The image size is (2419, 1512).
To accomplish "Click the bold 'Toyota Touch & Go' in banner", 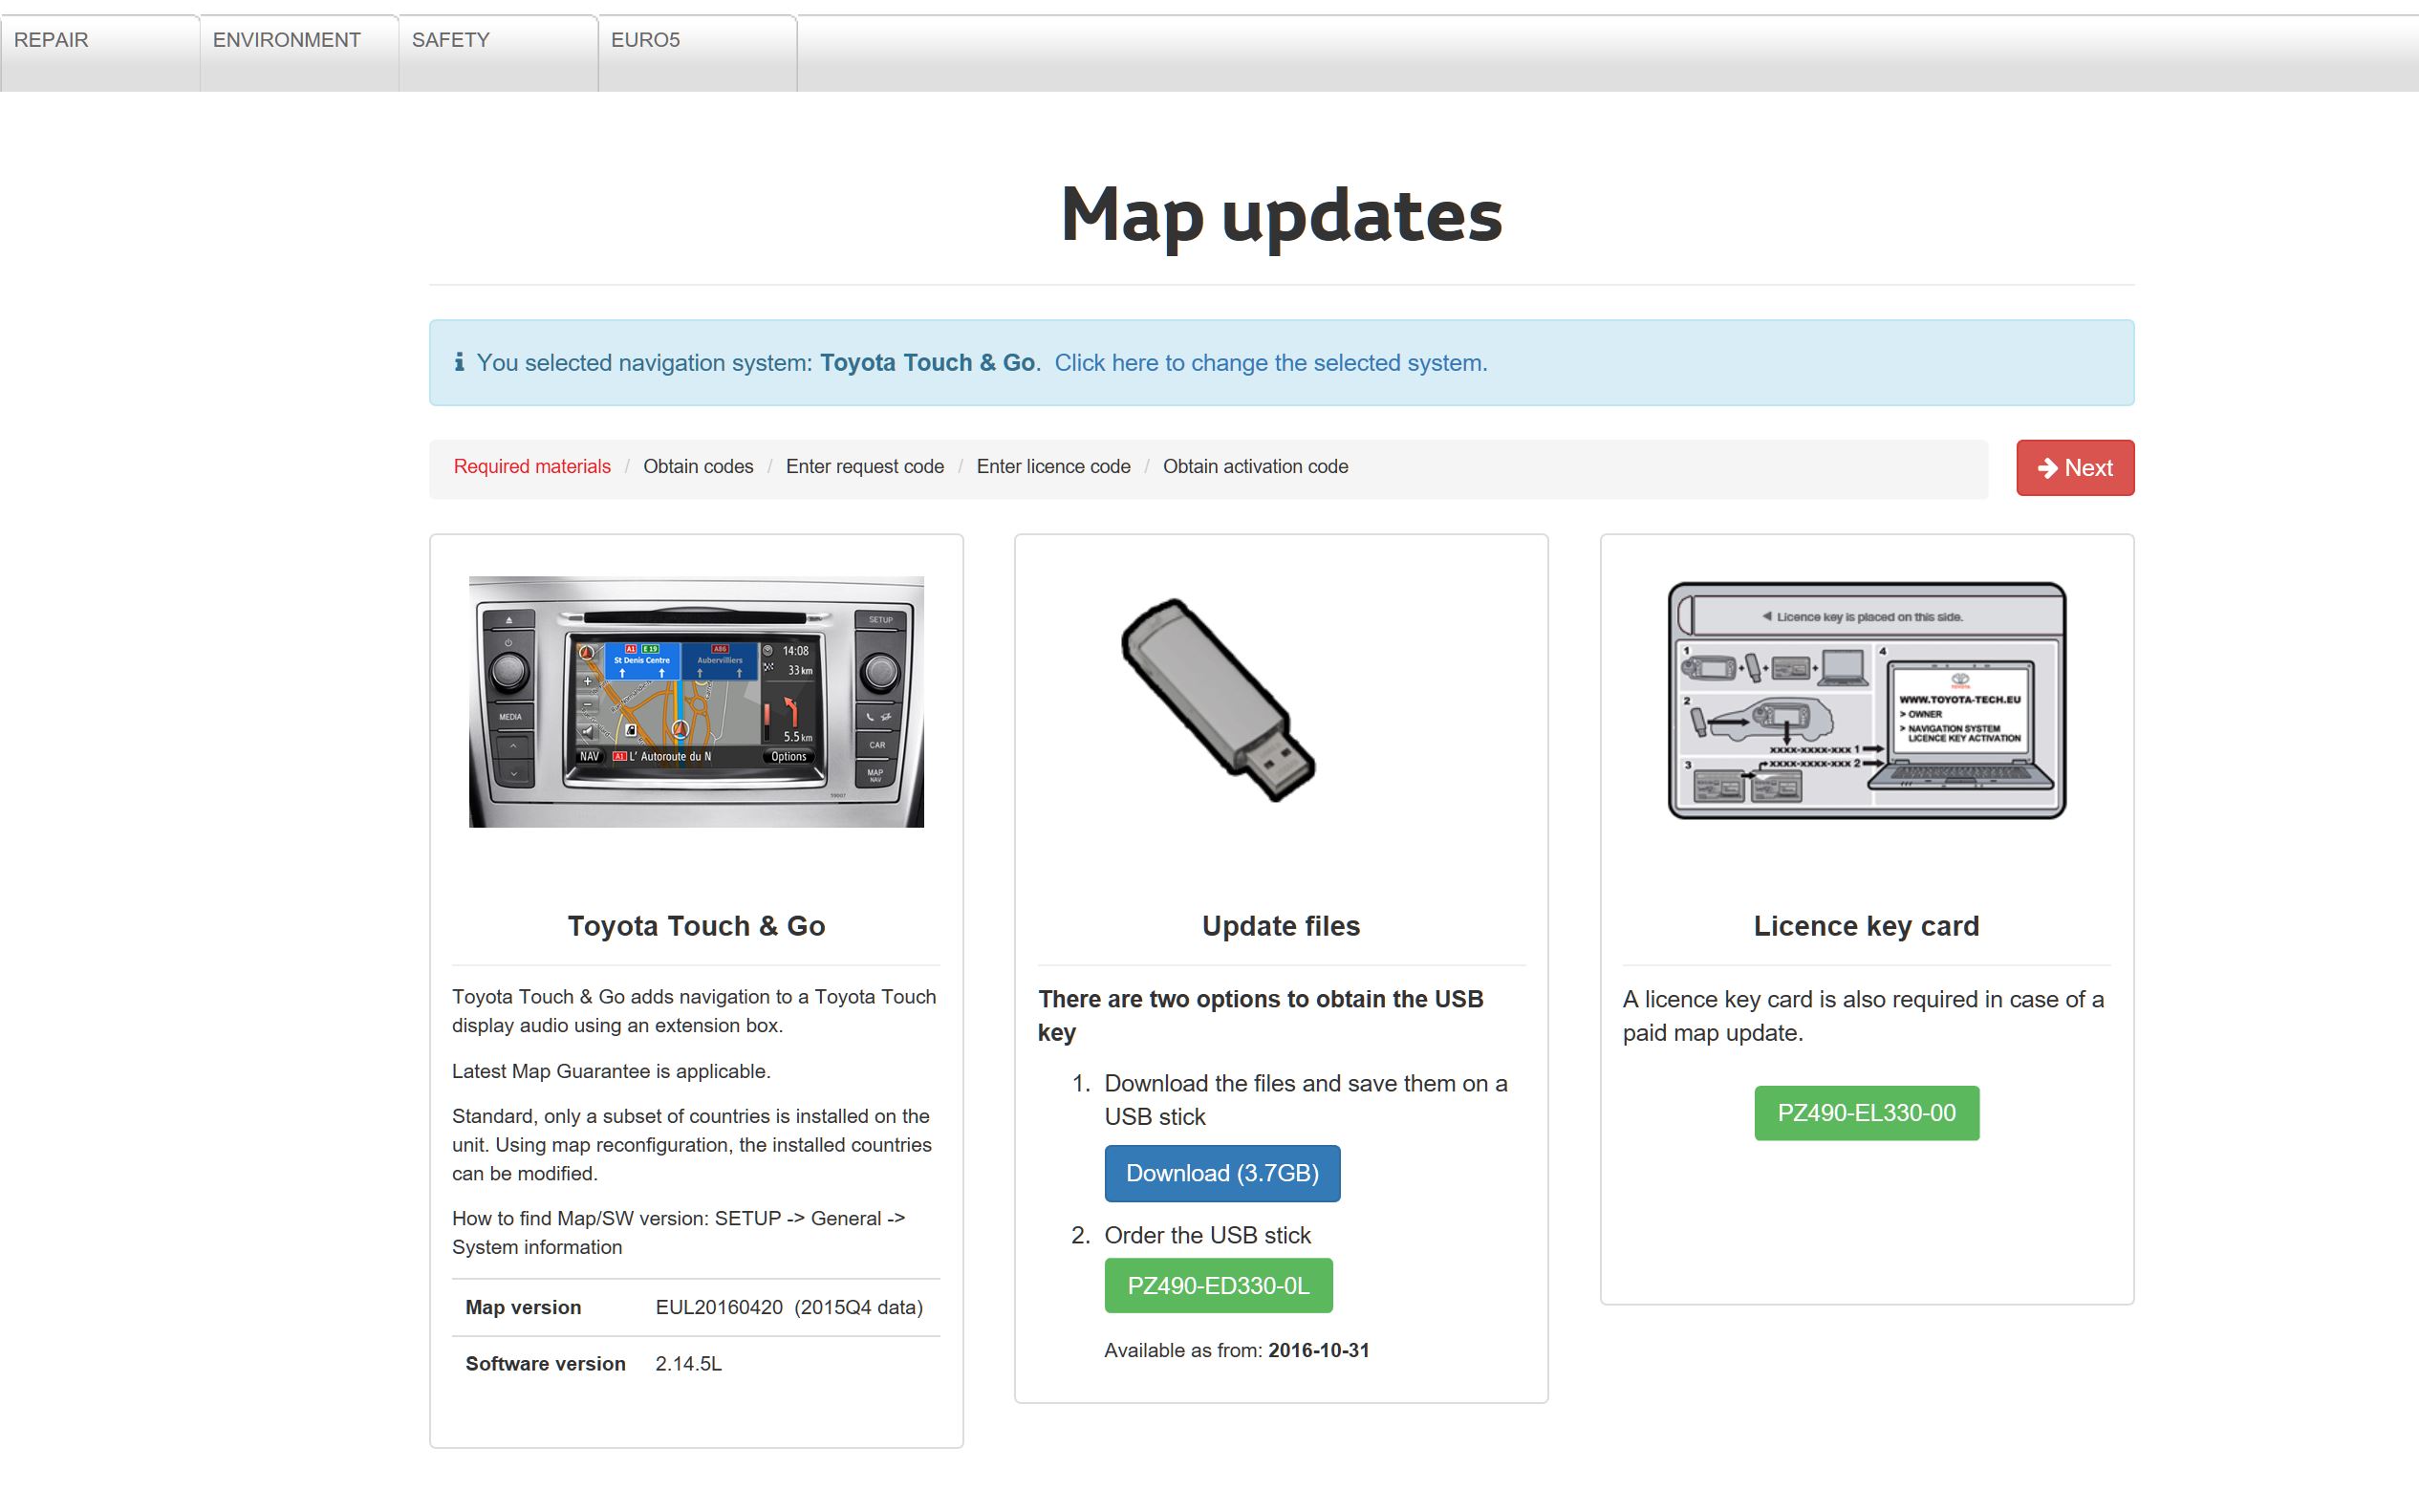I will pos(927,363).
